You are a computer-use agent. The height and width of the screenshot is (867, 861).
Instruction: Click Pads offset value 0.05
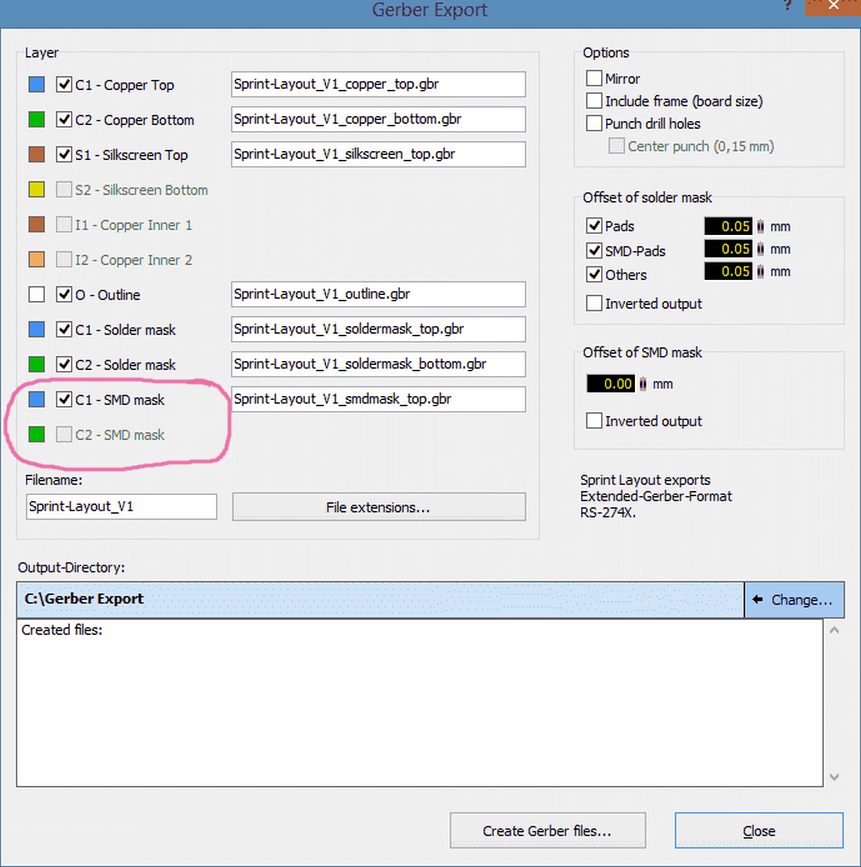728,226
